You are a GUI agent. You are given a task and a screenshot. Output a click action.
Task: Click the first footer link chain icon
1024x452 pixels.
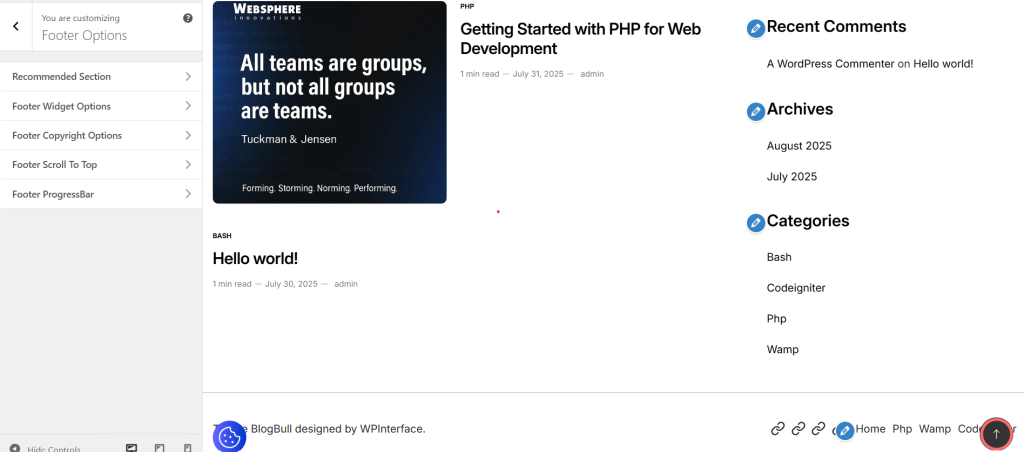click(778, 429)
